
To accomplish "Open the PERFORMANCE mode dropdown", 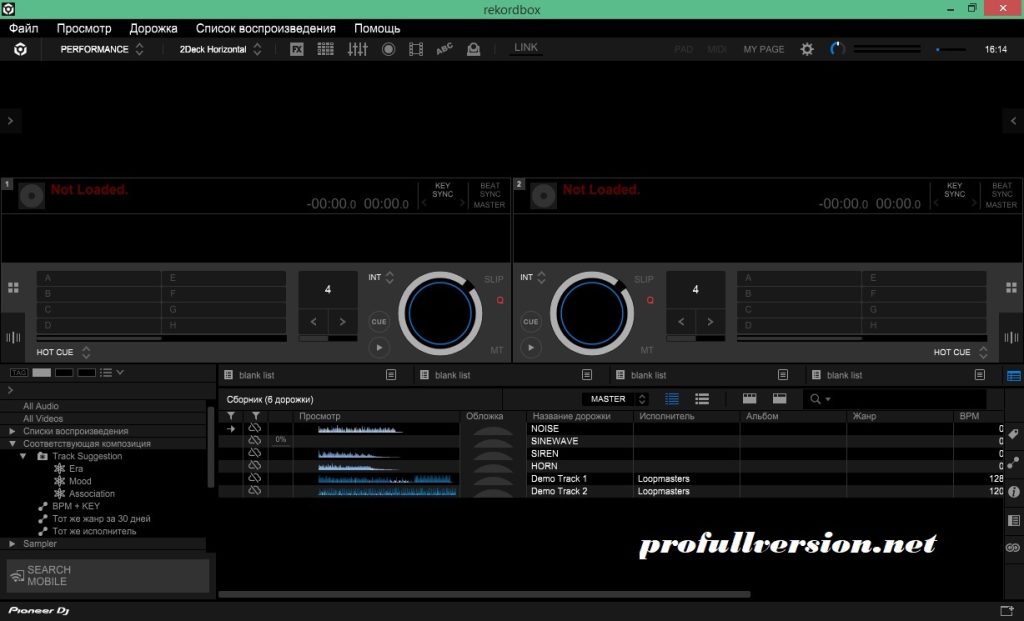I will [100, 48].
